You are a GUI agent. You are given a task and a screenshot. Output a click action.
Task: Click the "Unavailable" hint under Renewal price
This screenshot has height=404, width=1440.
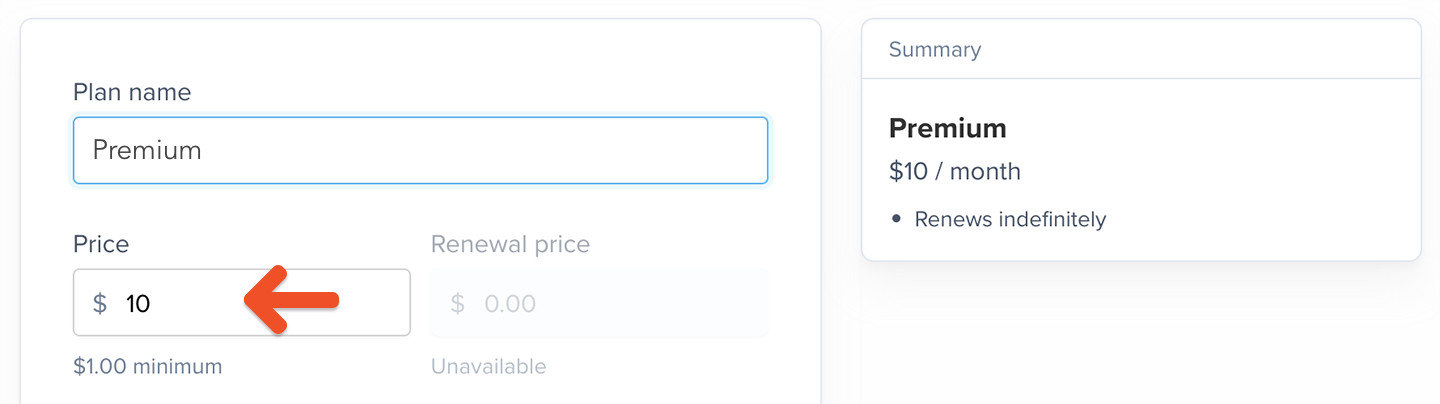[x=488, y=367]
